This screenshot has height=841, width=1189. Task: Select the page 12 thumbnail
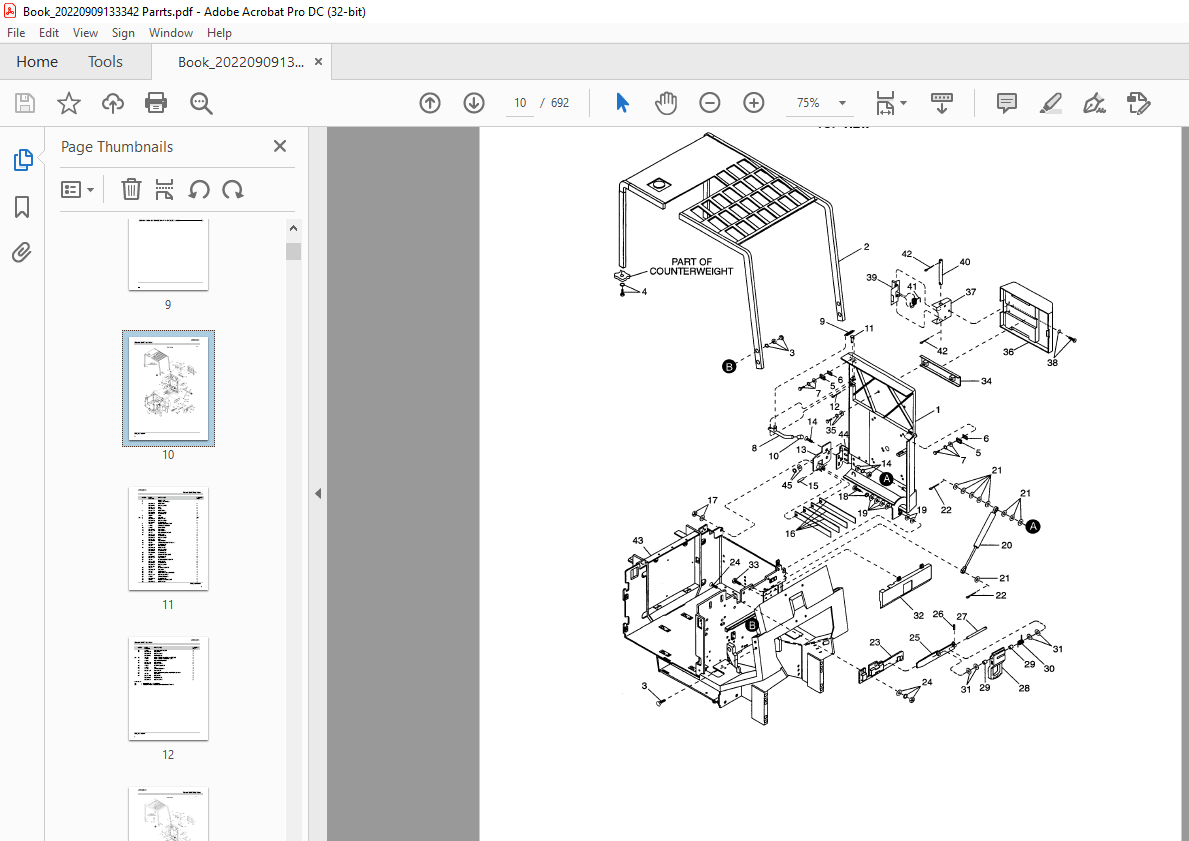point(168,689)
